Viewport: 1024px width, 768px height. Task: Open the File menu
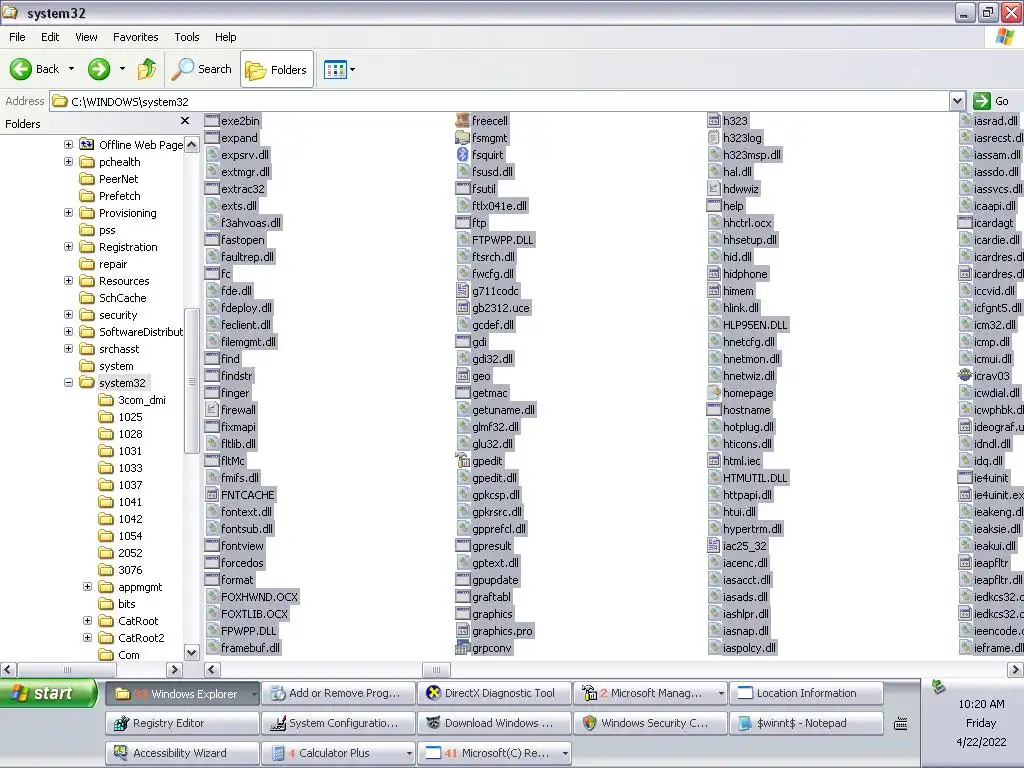click(17, 37)
